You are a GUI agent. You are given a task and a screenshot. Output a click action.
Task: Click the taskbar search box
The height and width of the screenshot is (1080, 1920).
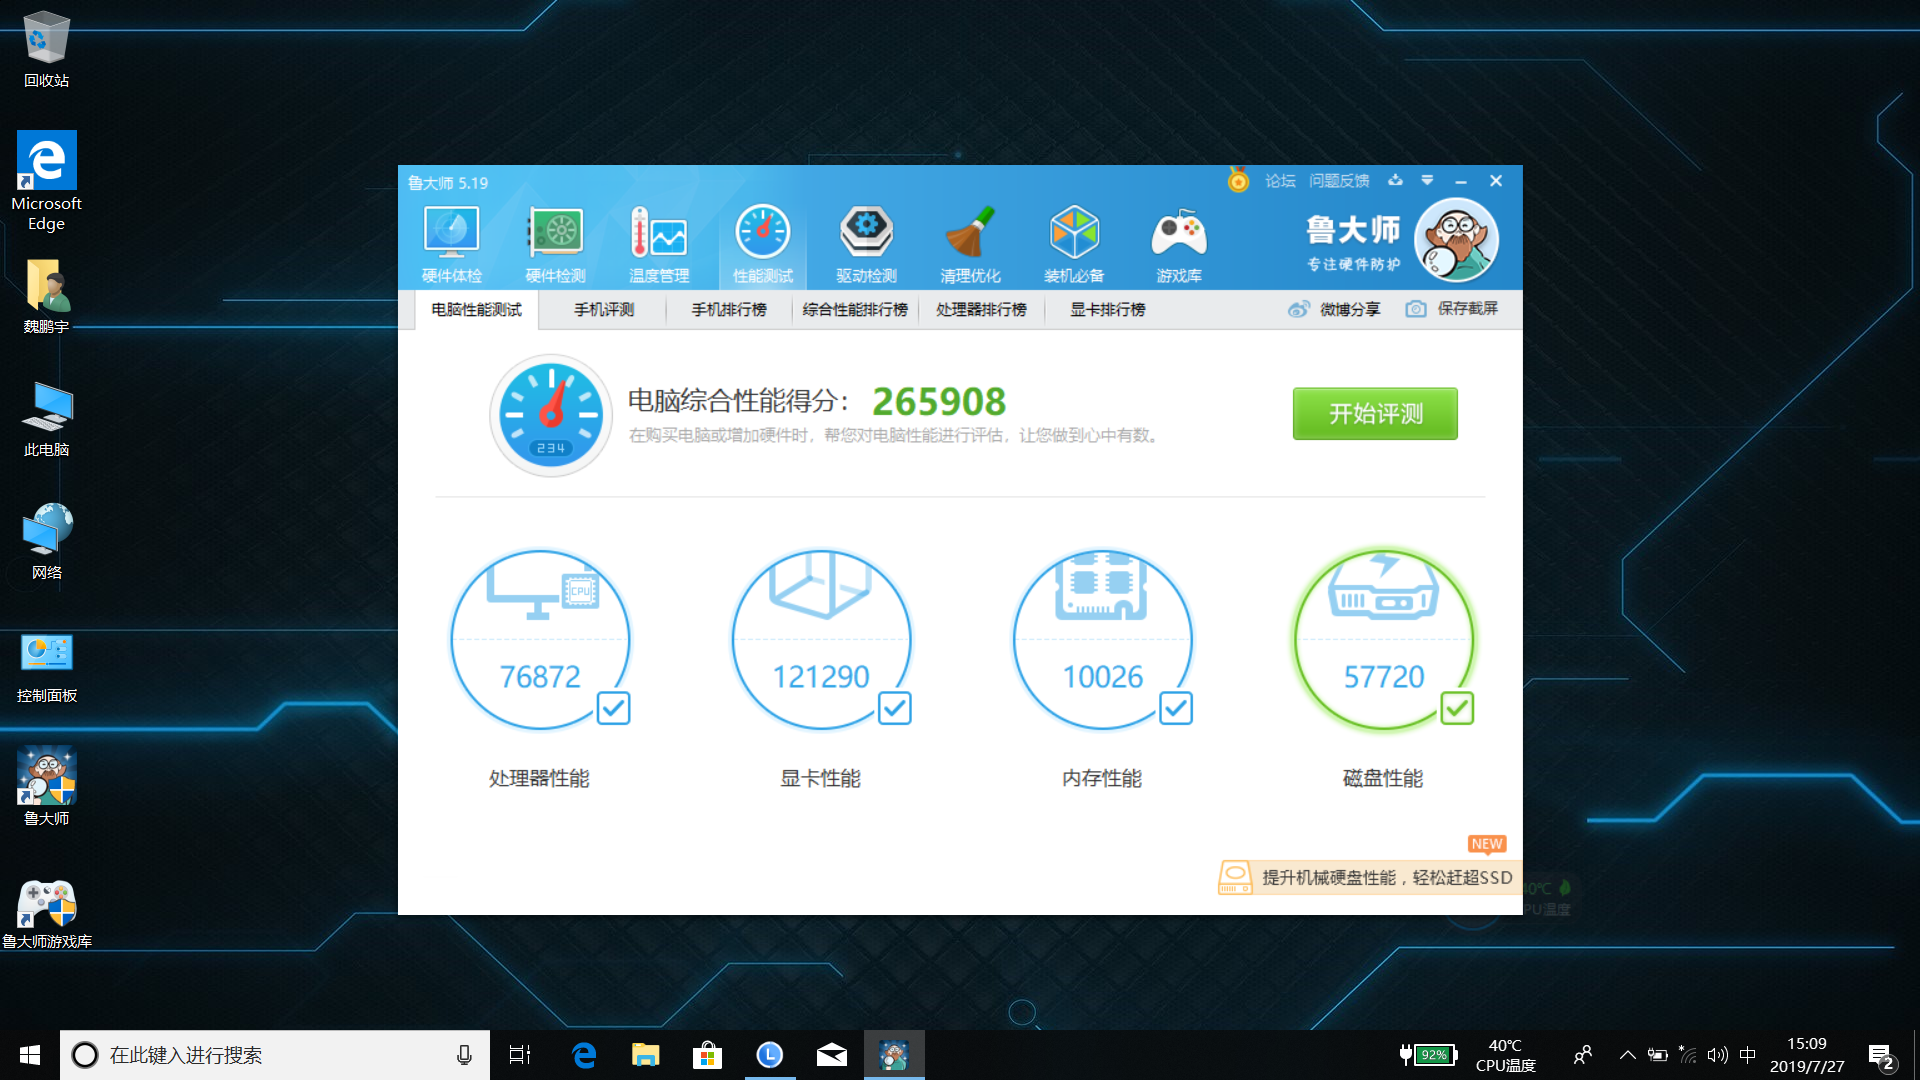tap(275, 1055)
